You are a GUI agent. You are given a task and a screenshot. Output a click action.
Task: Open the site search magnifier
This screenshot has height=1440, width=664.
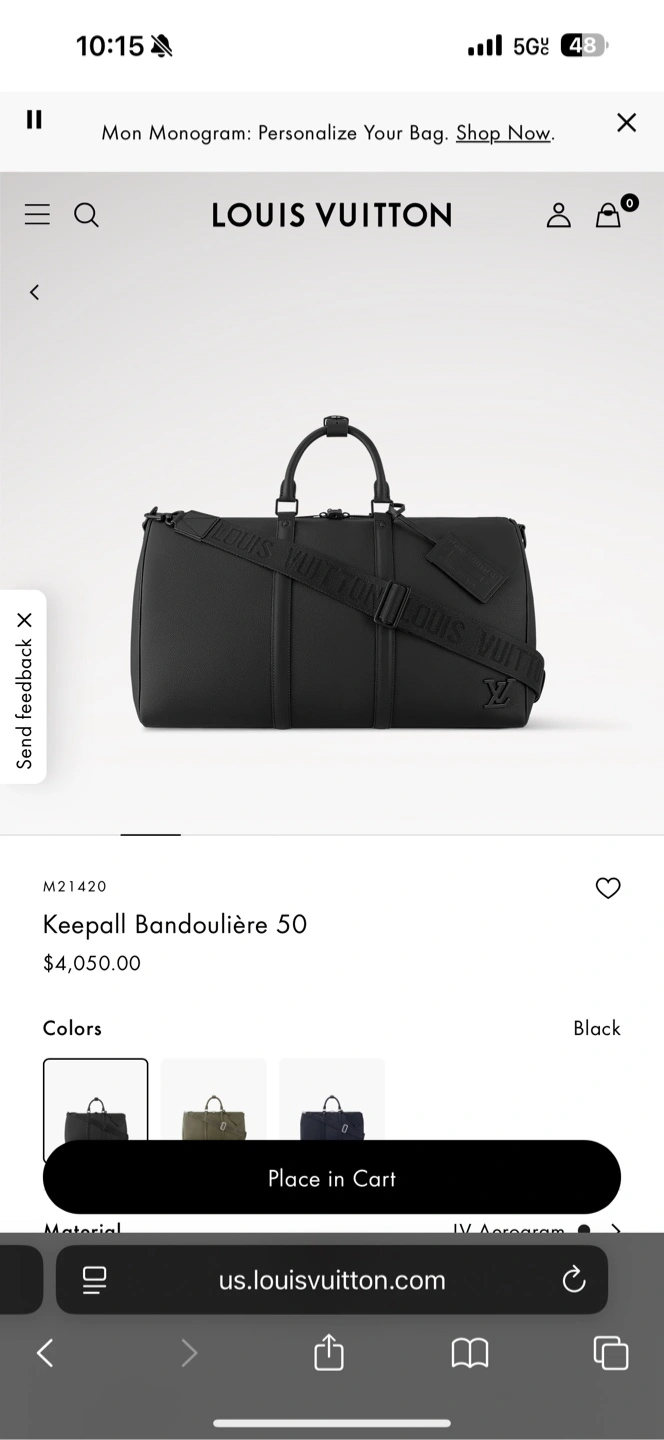tap(87, 215)
